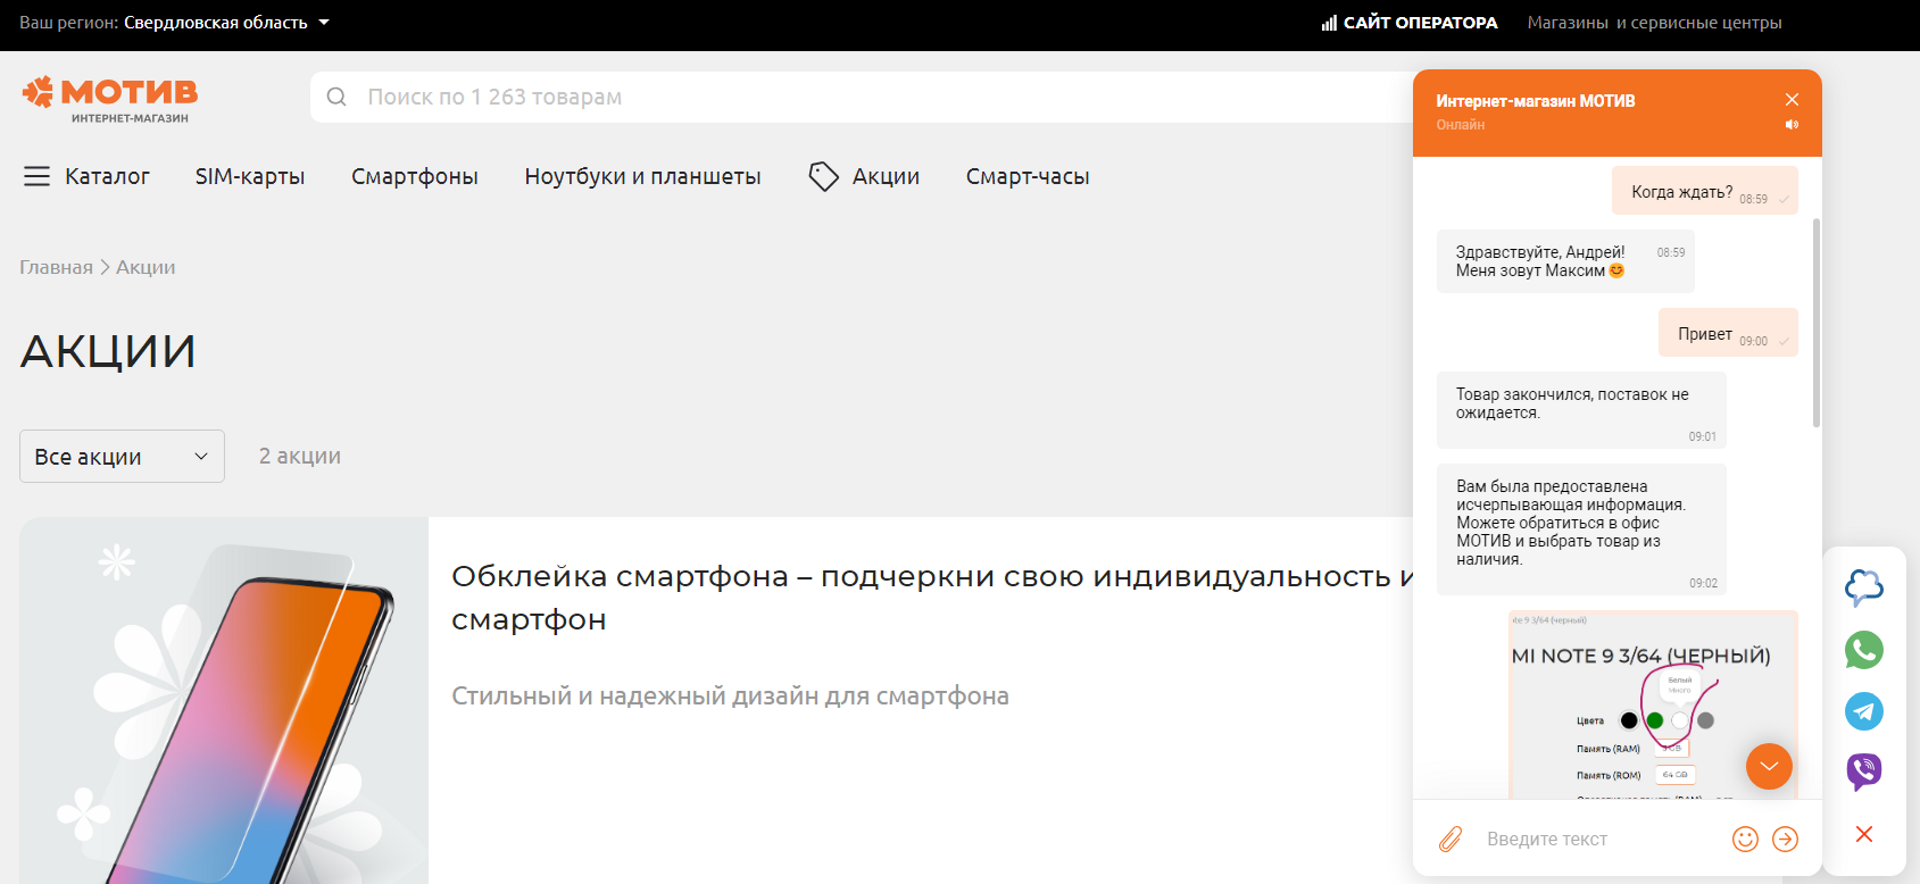This screenshot has height=884, width=1920.
Task: Click 'Здравствуйте, Андрей!' operator message
Action: point(1566,261)
